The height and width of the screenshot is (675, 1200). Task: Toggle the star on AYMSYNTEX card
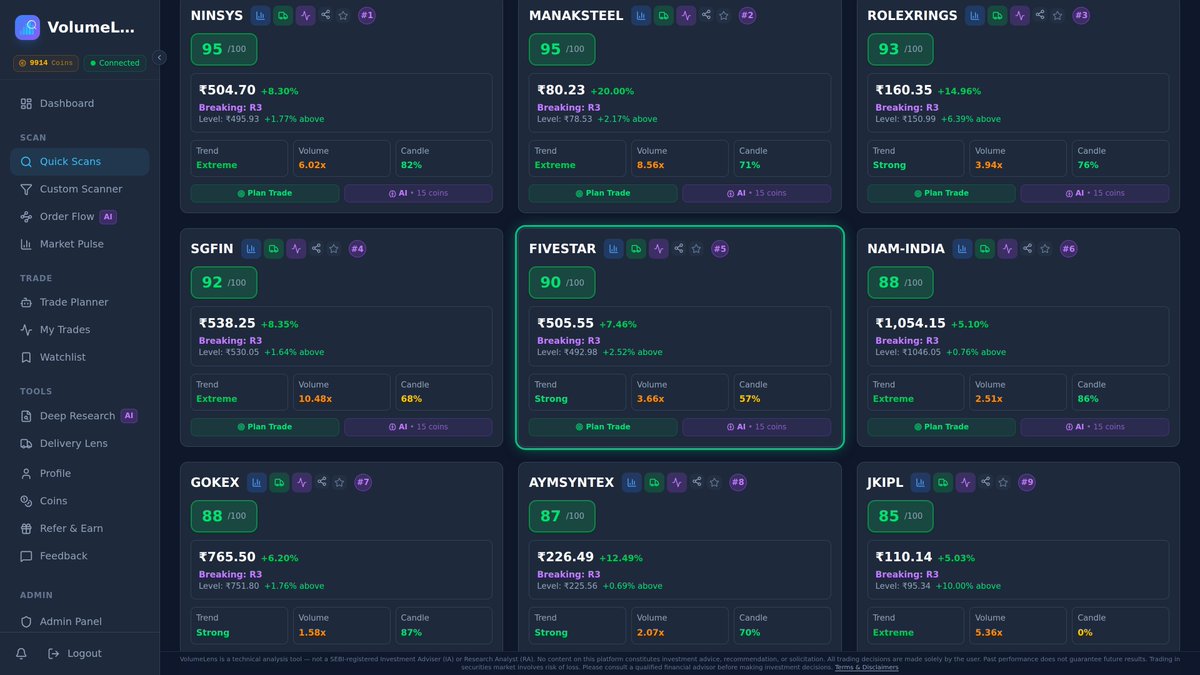714,482
